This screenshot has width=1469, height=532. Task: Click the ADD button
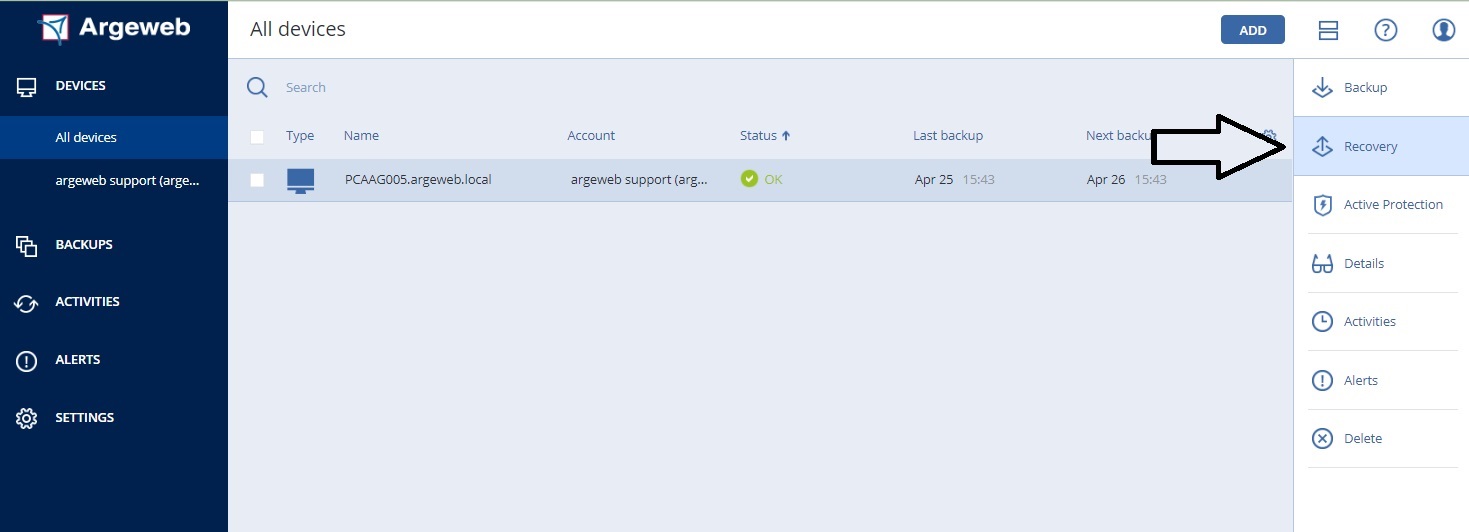pyautogui.click(x=1253, y=30)
